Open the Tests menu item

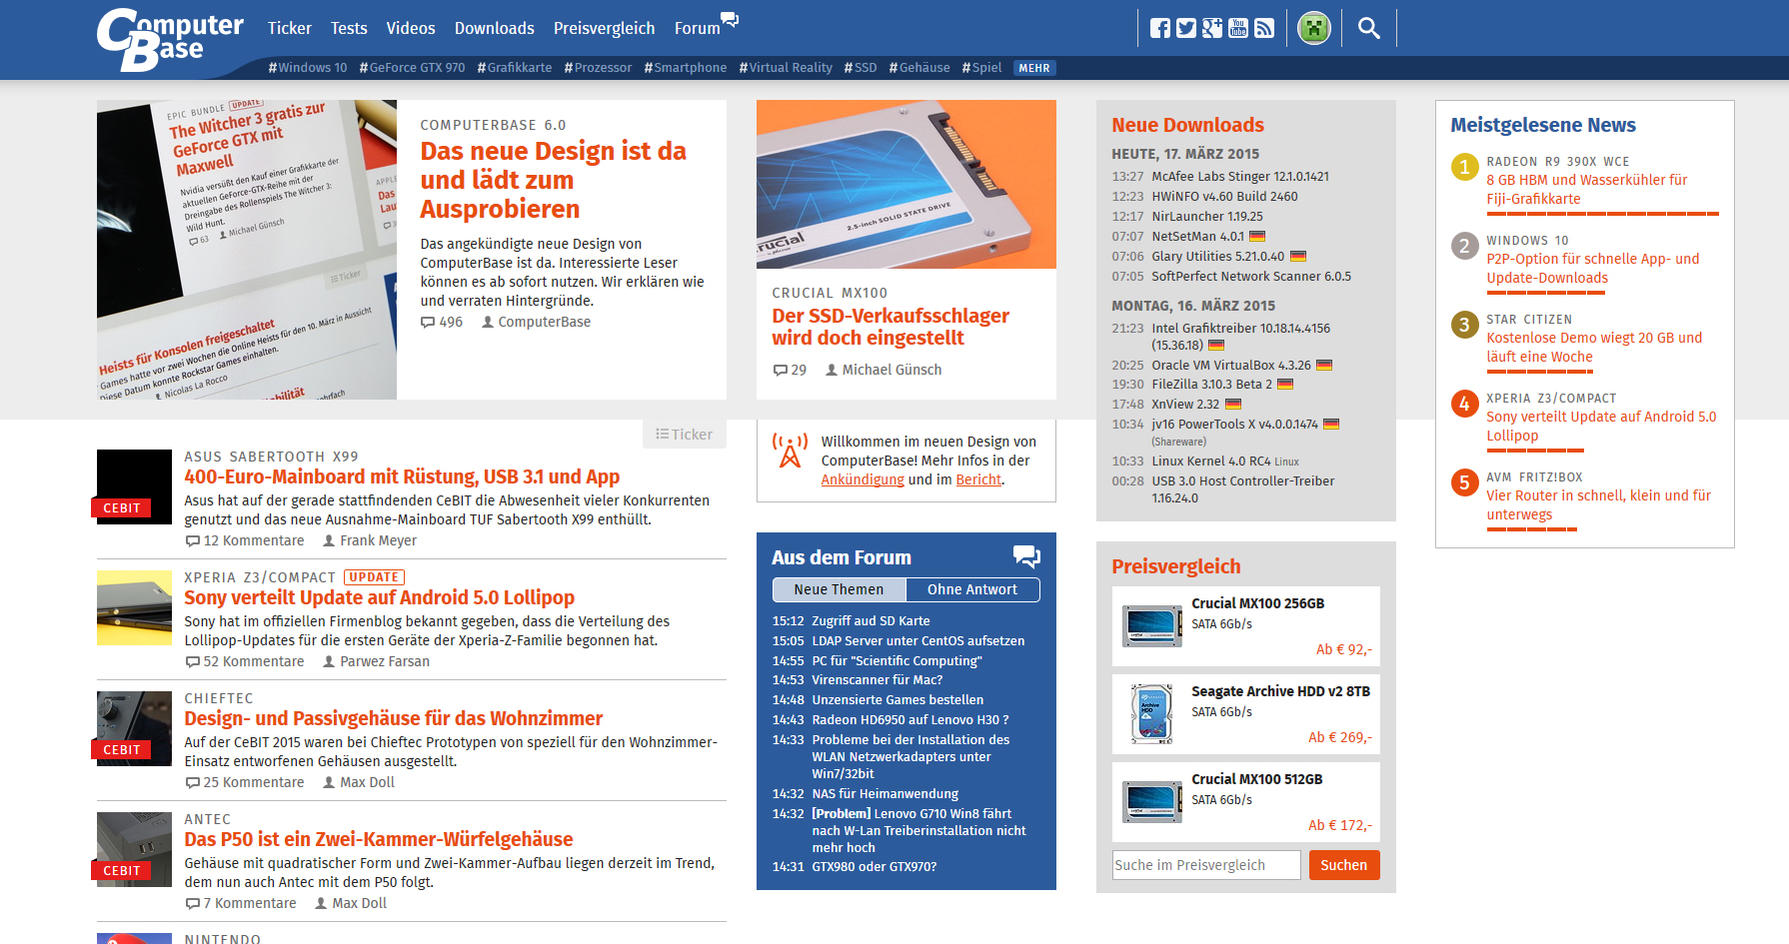point(349,28)
